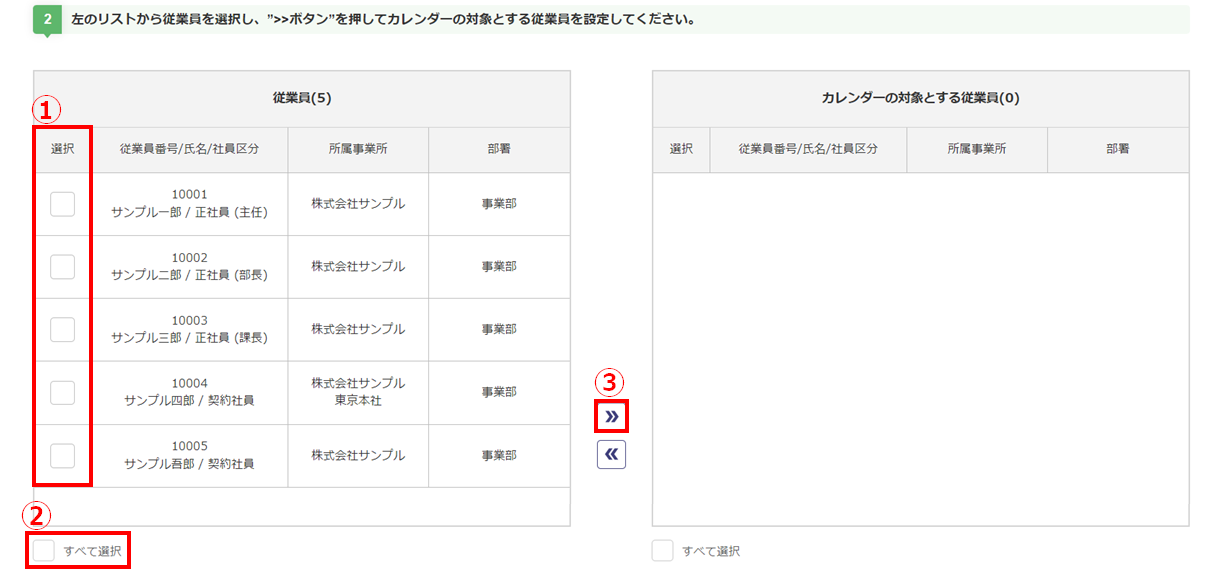The width and height of the screenshot is (1216, 577).
Task: Click the >> add employees arrow button
Action: click(x=611, y=416)
